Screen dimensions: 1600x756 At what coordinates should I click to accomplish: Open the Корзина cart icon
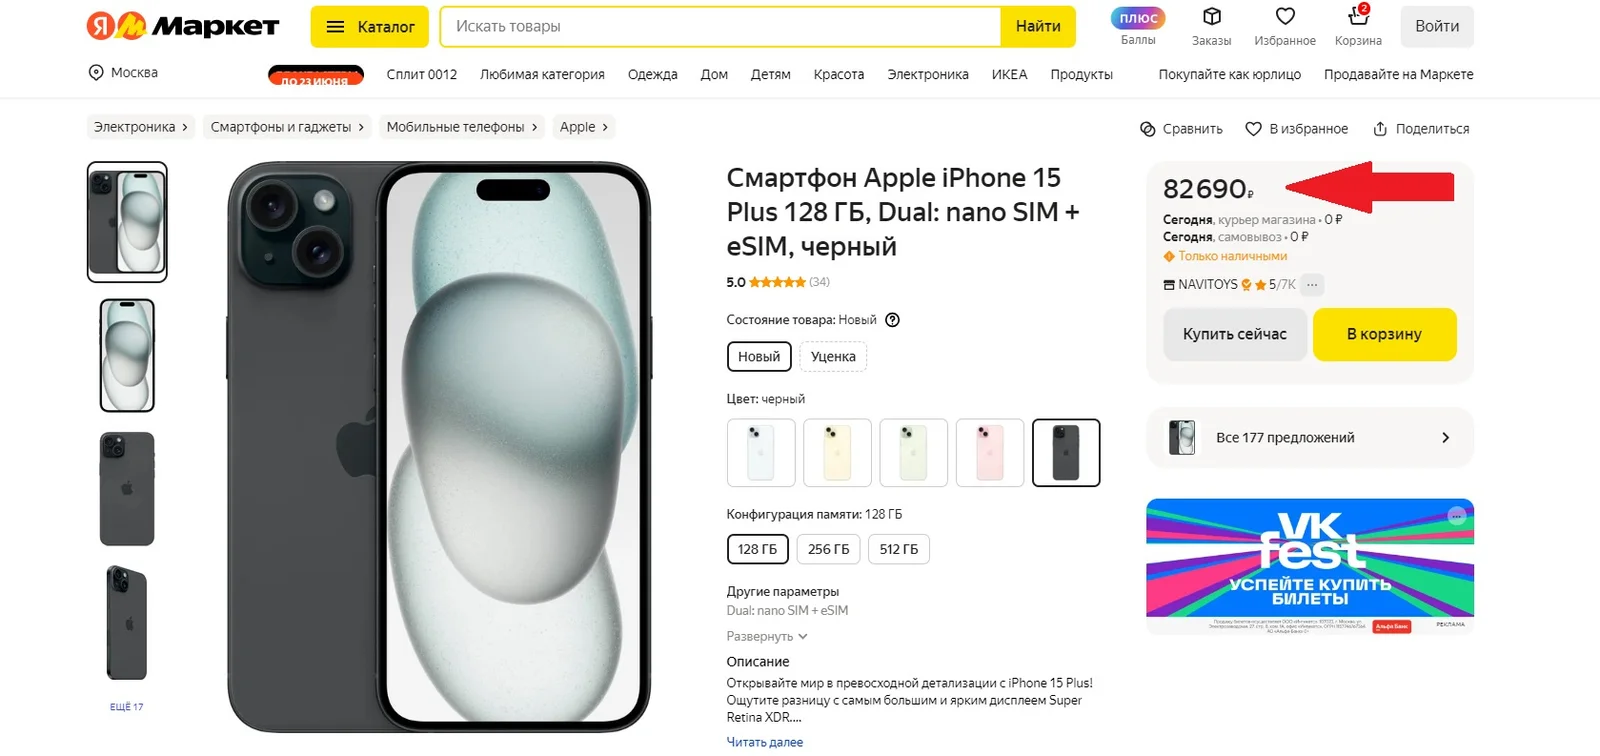[1357, 18]
